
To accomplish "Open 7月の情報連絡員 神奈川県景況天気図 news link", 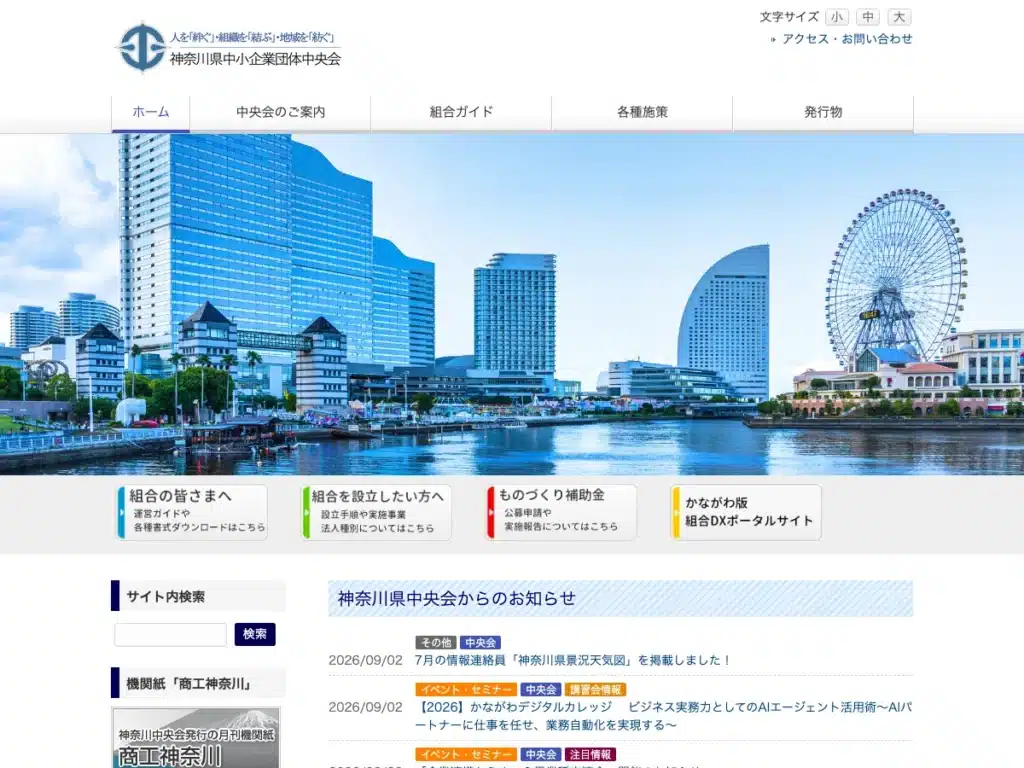I will coord(572,660).
